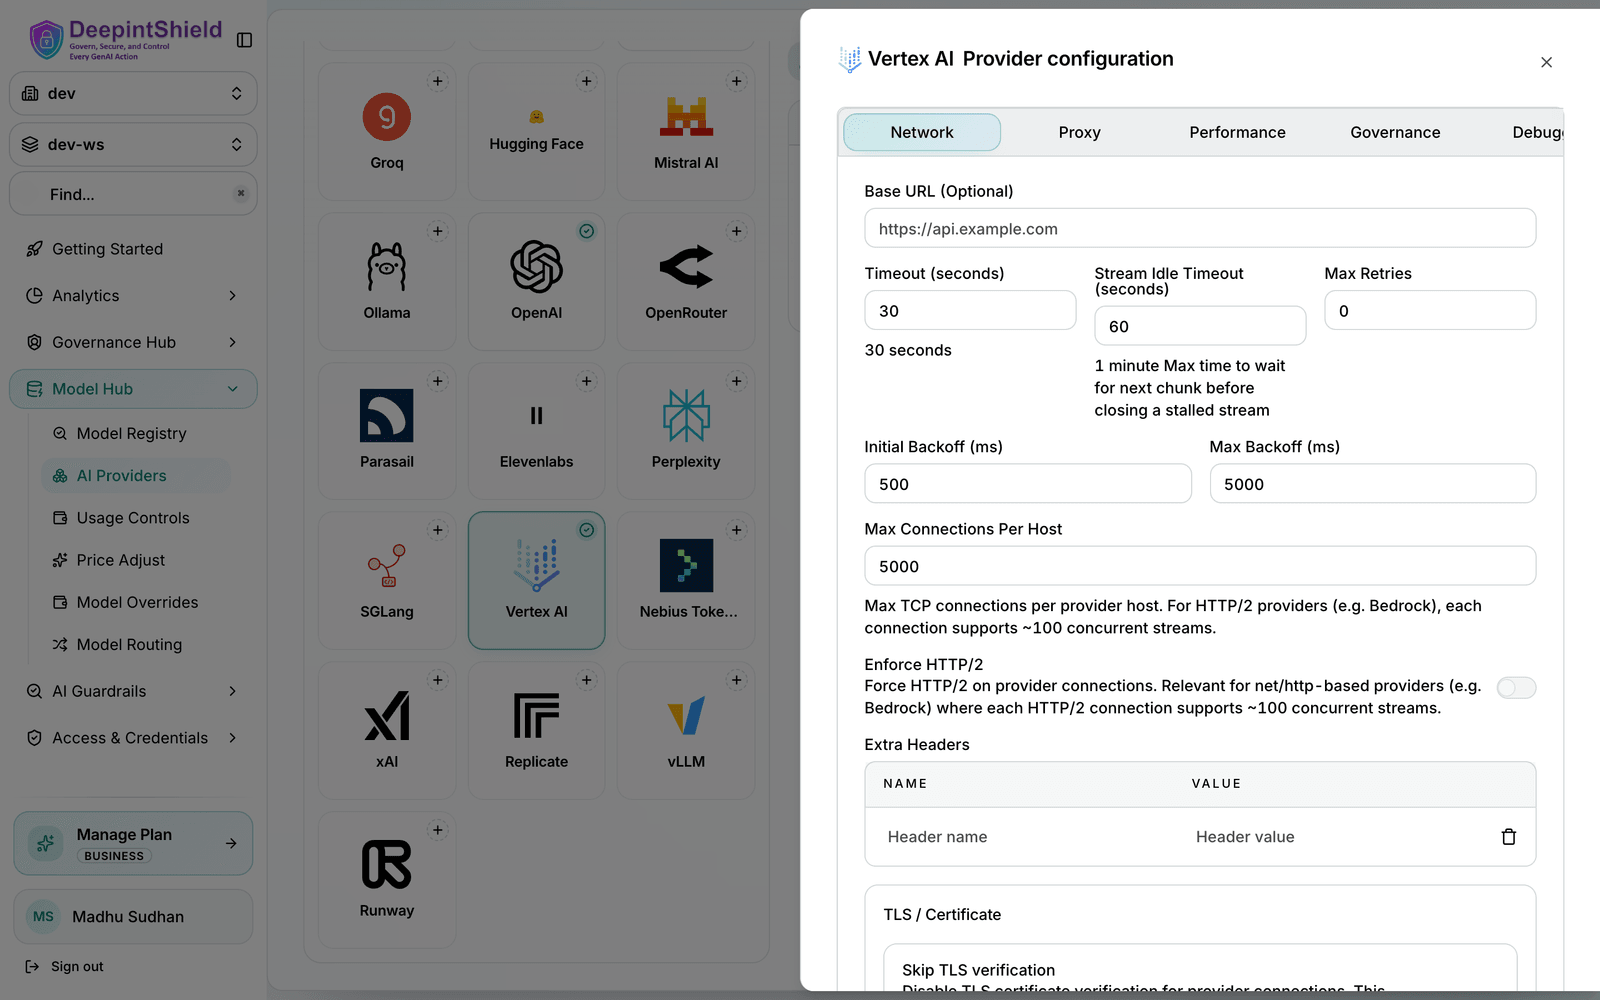The width and height of the screenshot is (1600, 1000).
Task: Click the vLLM provider logo
Action: click(x=686, y=716)
